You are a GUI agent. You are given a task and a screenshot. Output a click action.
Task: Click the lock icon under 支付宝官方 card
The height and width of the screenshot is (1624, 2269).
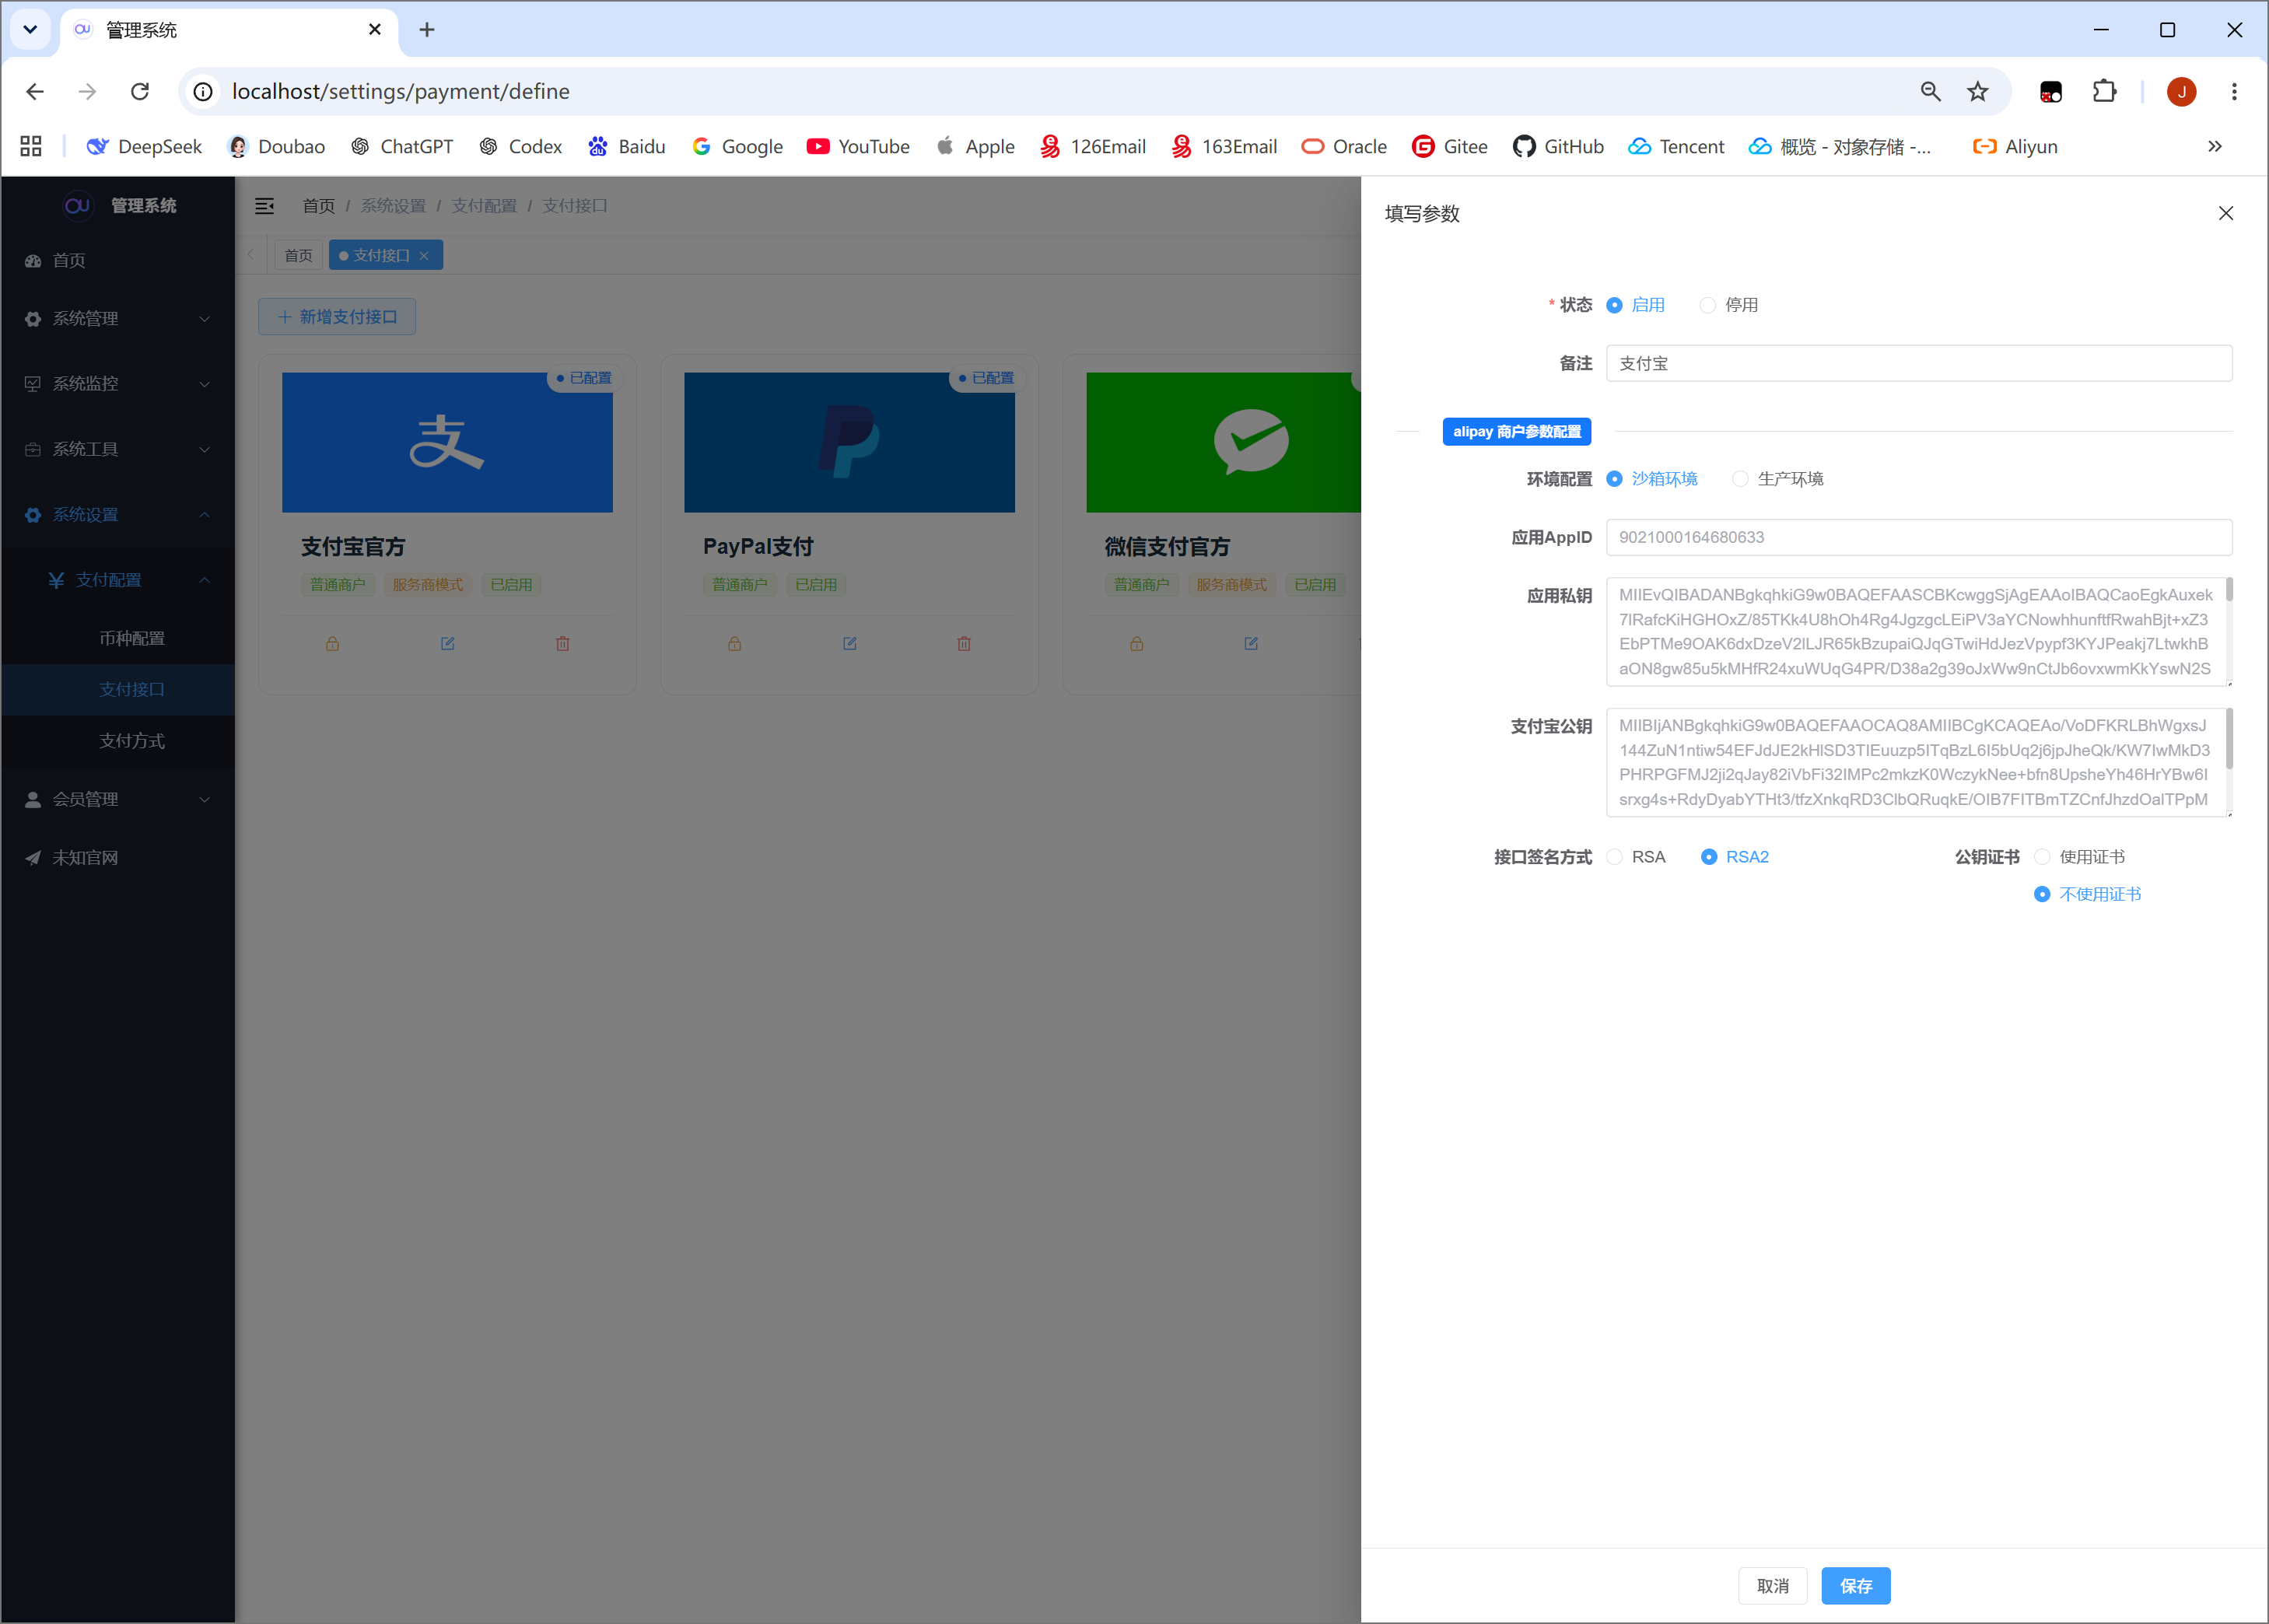tap(332, 643)
